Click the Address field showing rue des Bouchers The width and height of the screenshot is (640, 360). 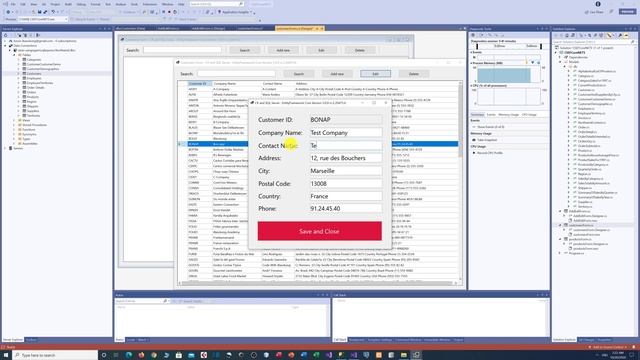(346, 158)
